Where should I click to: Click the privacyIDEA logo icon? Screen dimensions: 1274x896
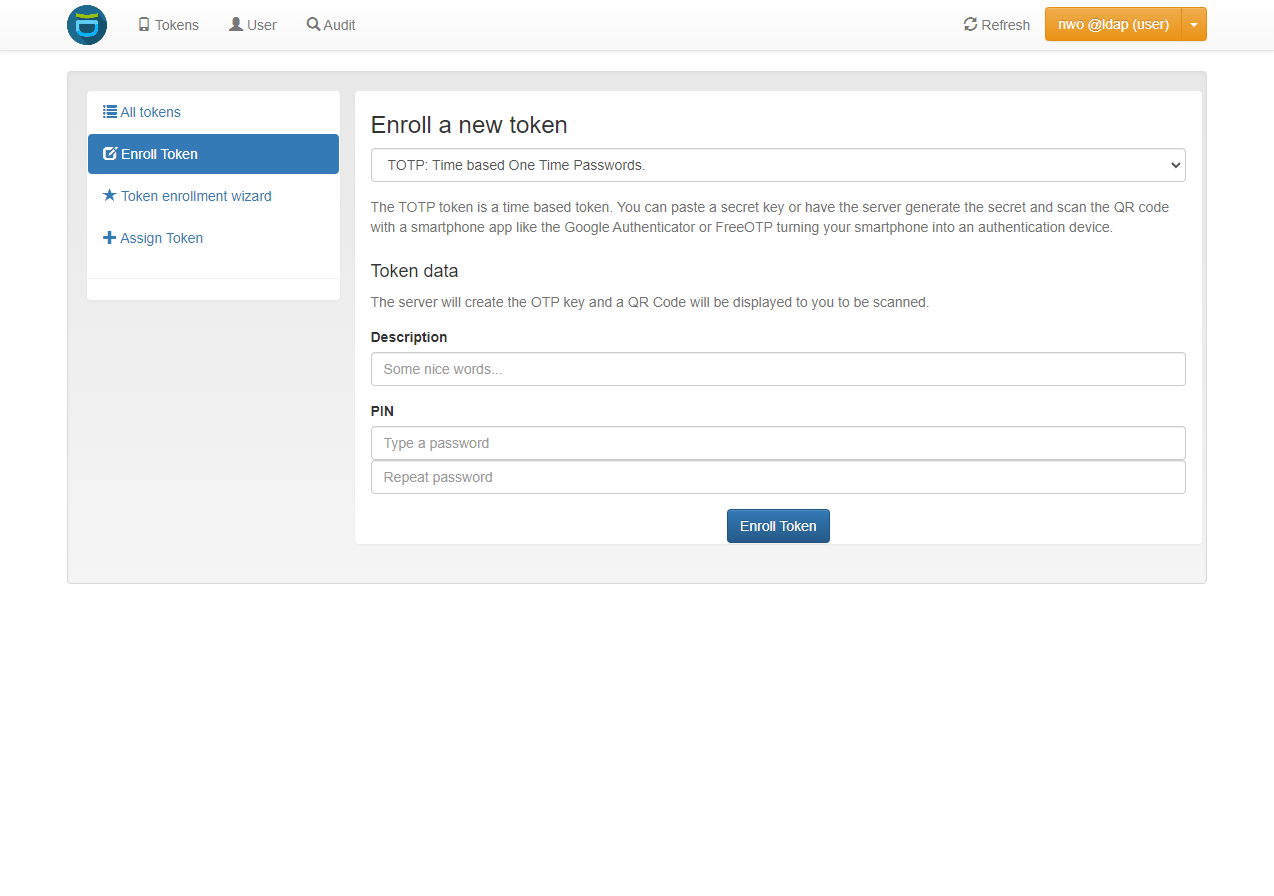(x=87, y=25)
